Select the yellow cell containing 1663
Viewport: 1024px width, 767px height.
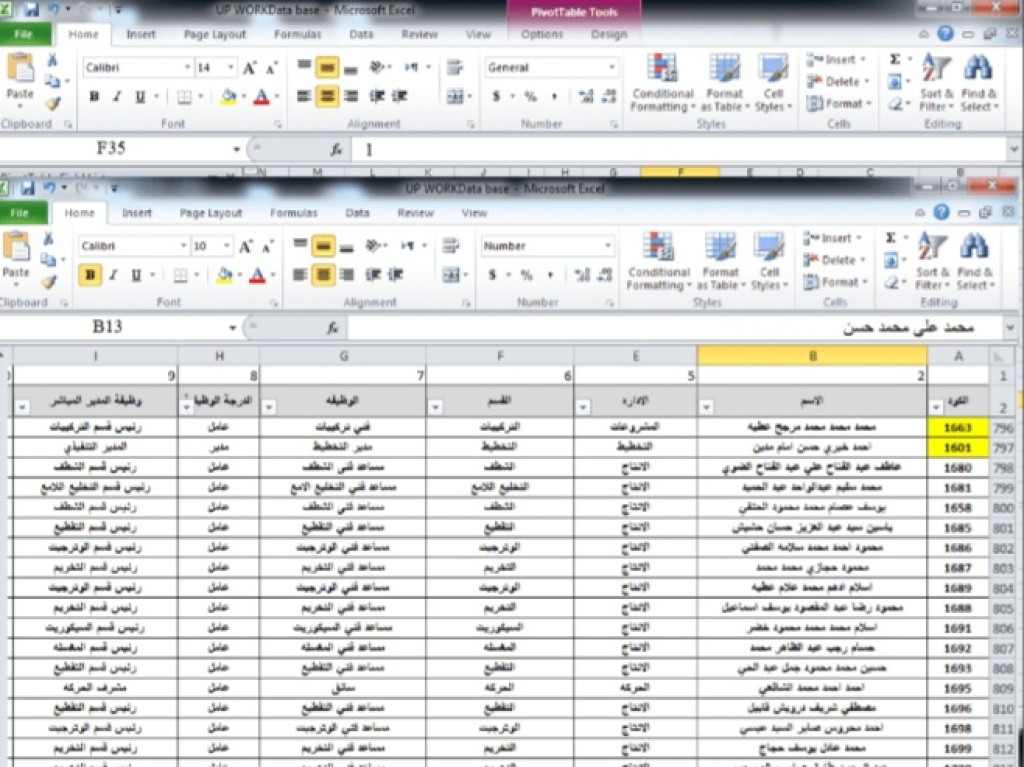point(957,428)
